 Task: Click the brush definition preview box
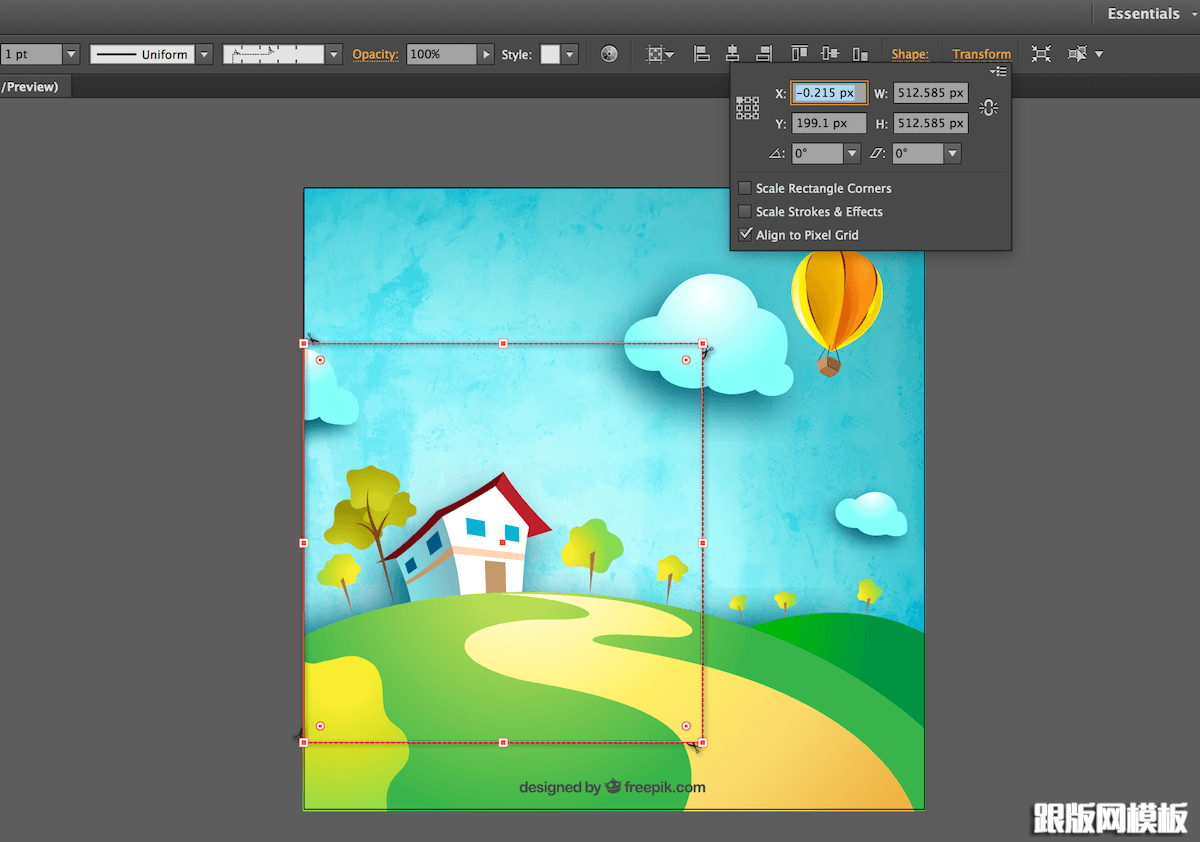click(273, 54)
